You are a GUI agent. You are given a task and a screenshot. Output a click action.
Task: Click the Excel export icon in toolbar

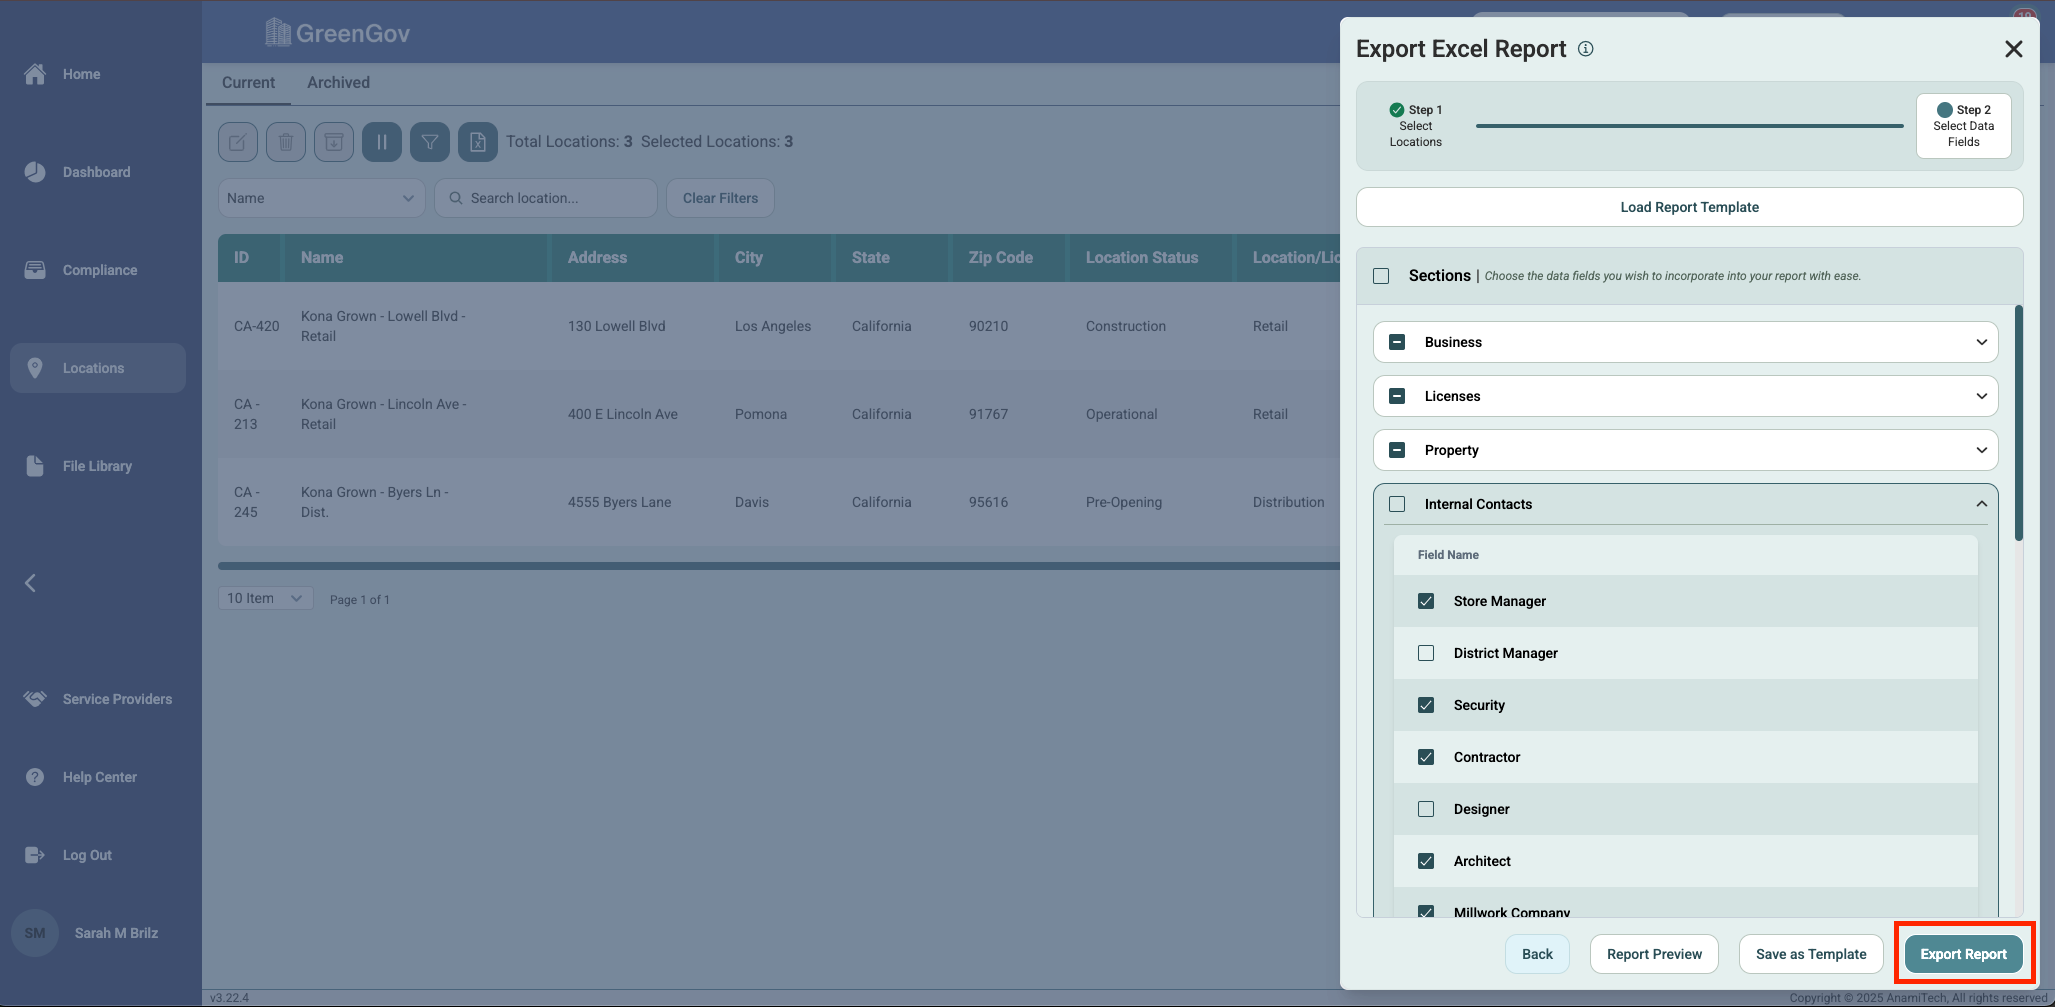[478, 142]
